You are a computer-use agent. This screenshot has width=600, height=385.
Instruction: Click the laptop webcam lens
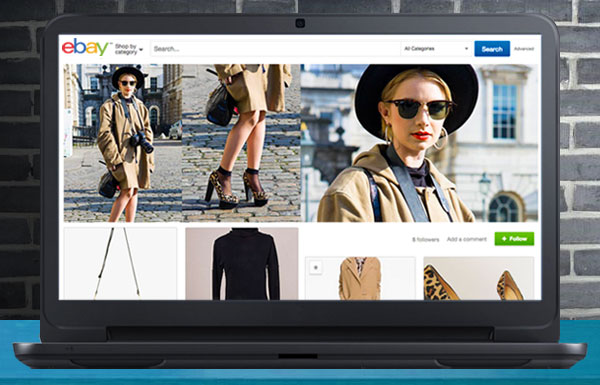[x=300, y=23]
